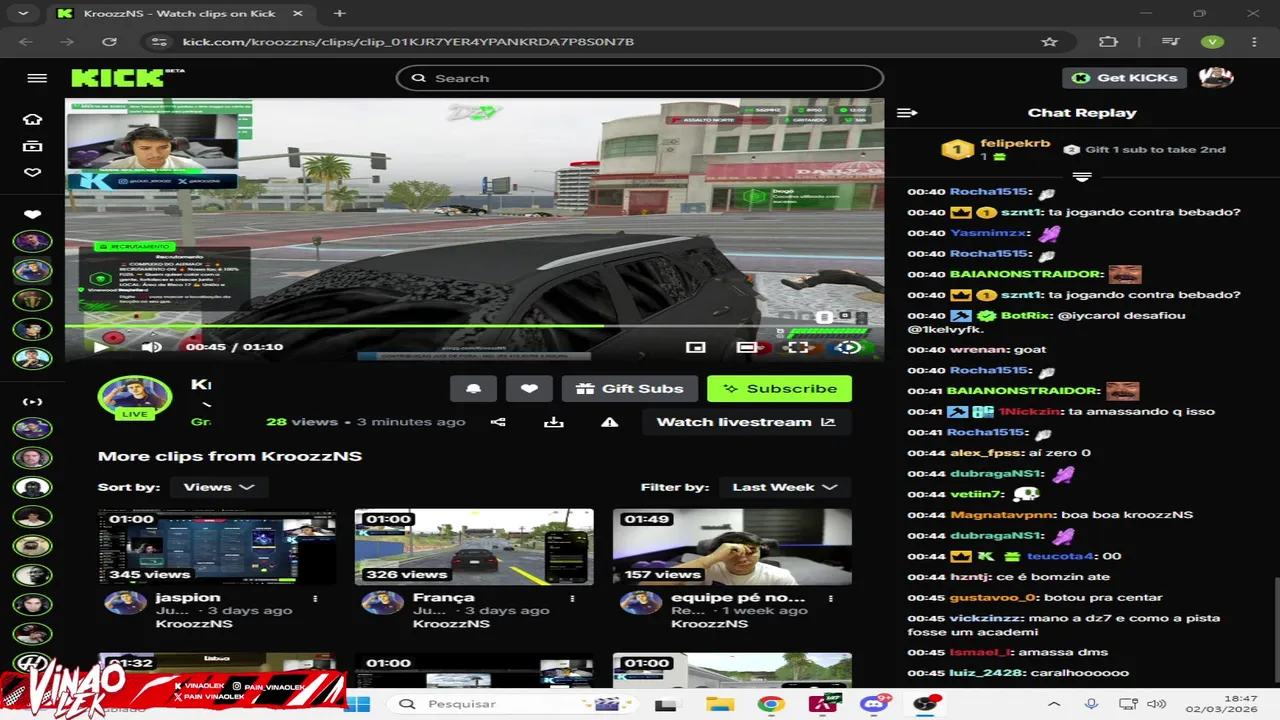1280x720 pixels.
Task: Expand gift leaderboard chevron in chat
Action: [x=1082, y=176]
